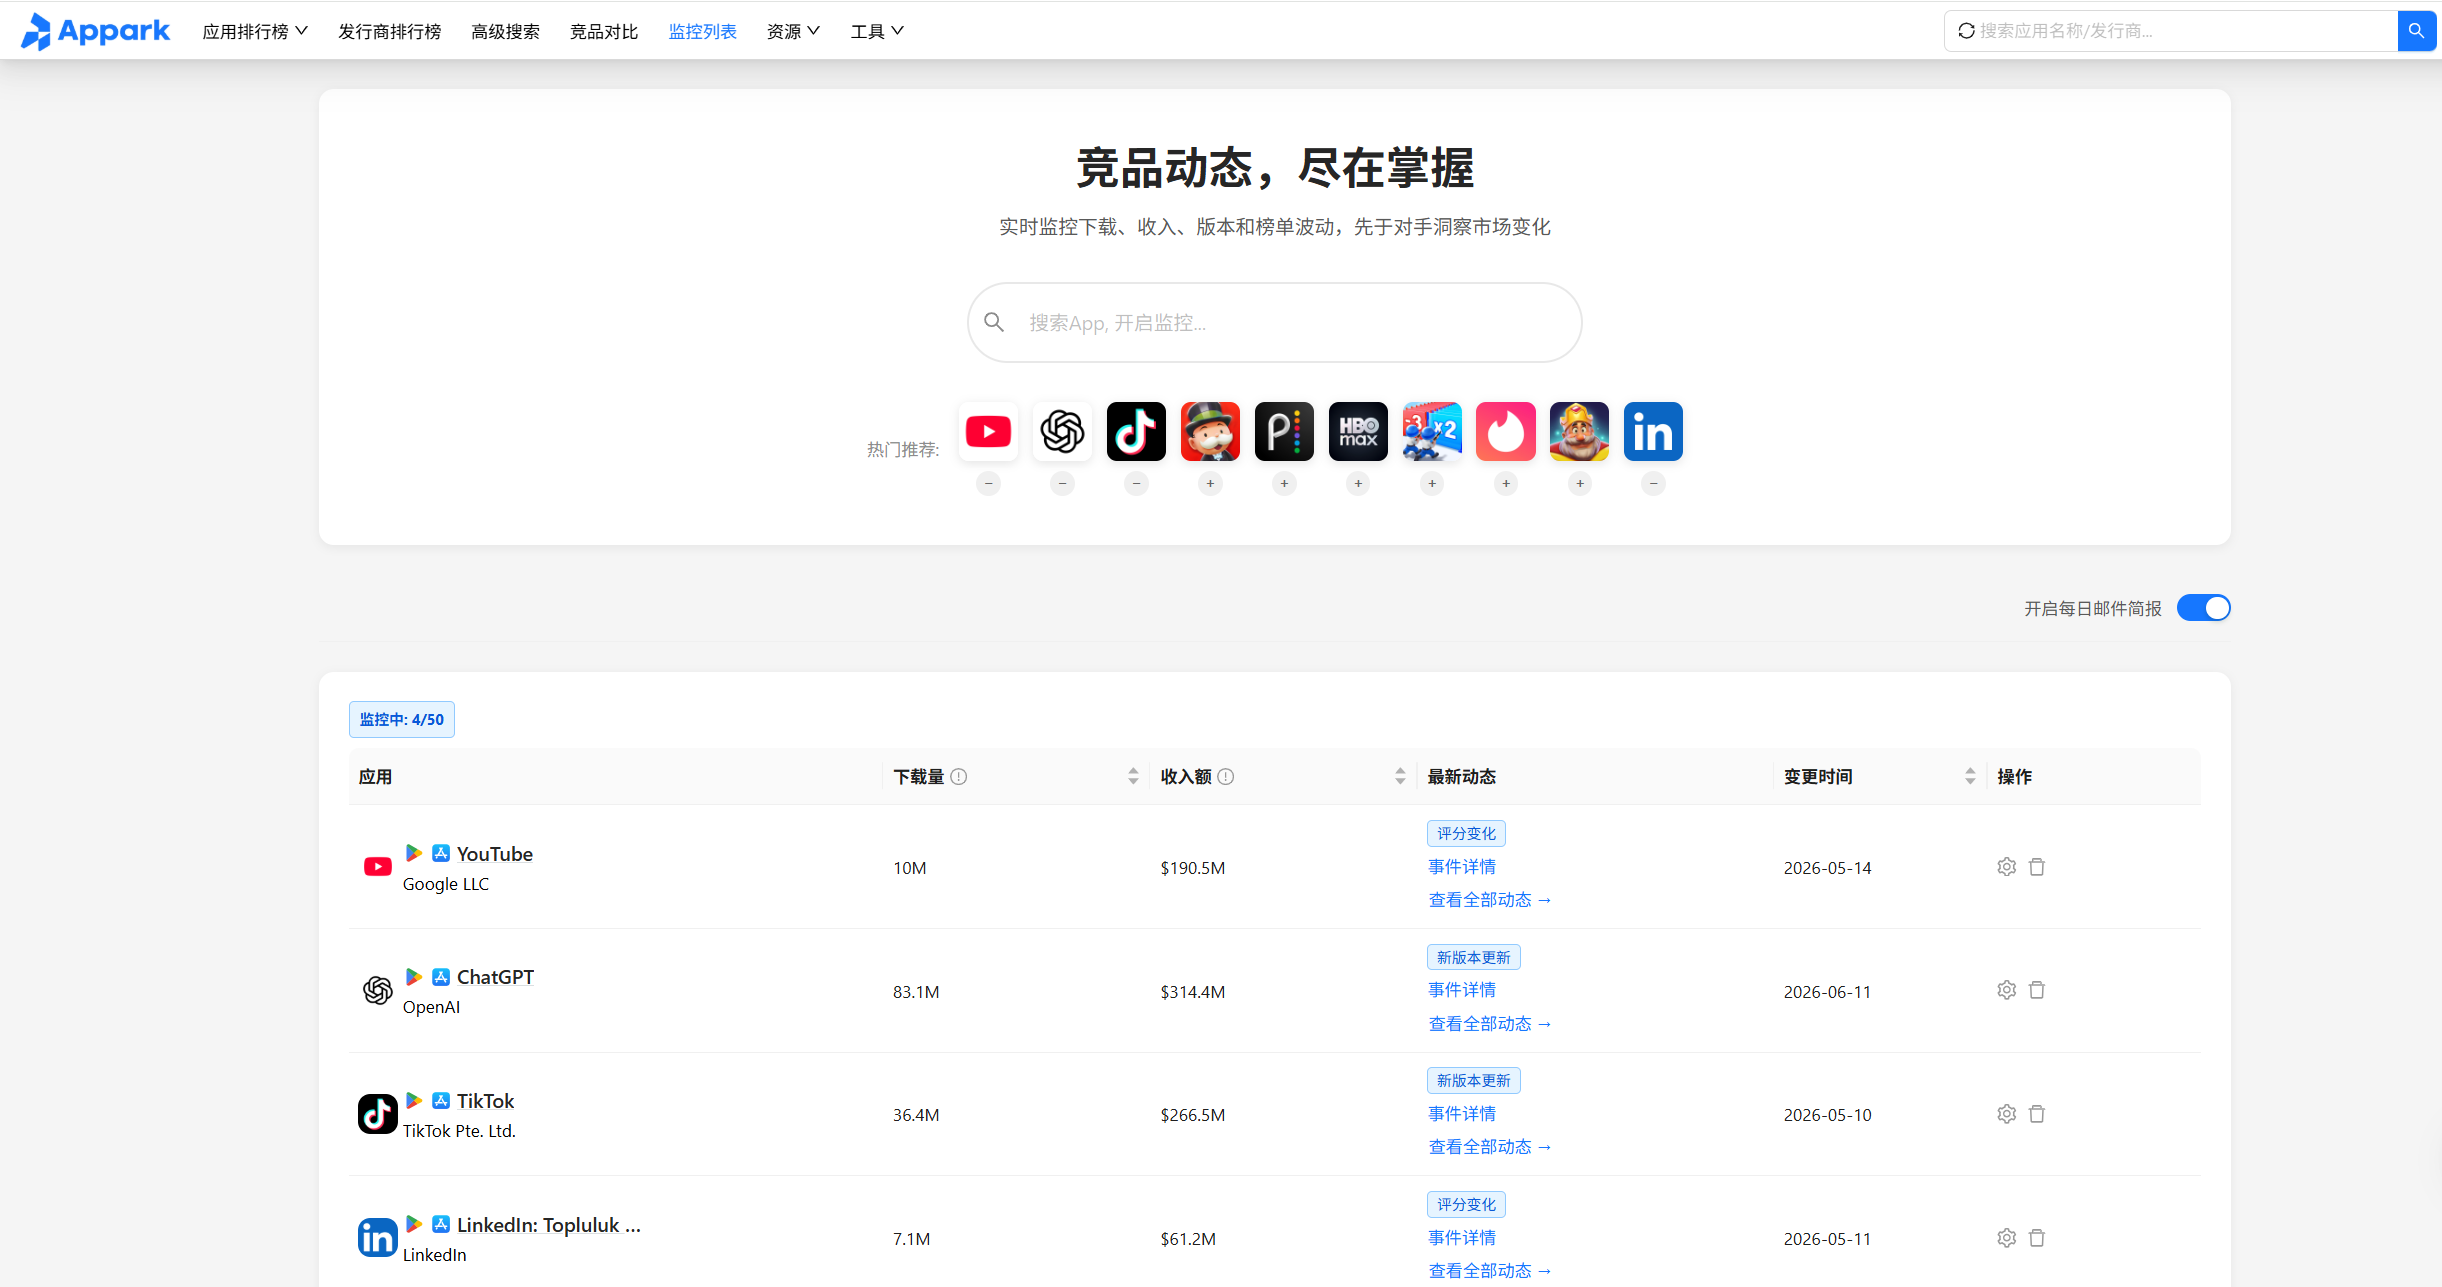Sort table by 下载量 column arrows

pyautogui.click(x=1133, y=777)
